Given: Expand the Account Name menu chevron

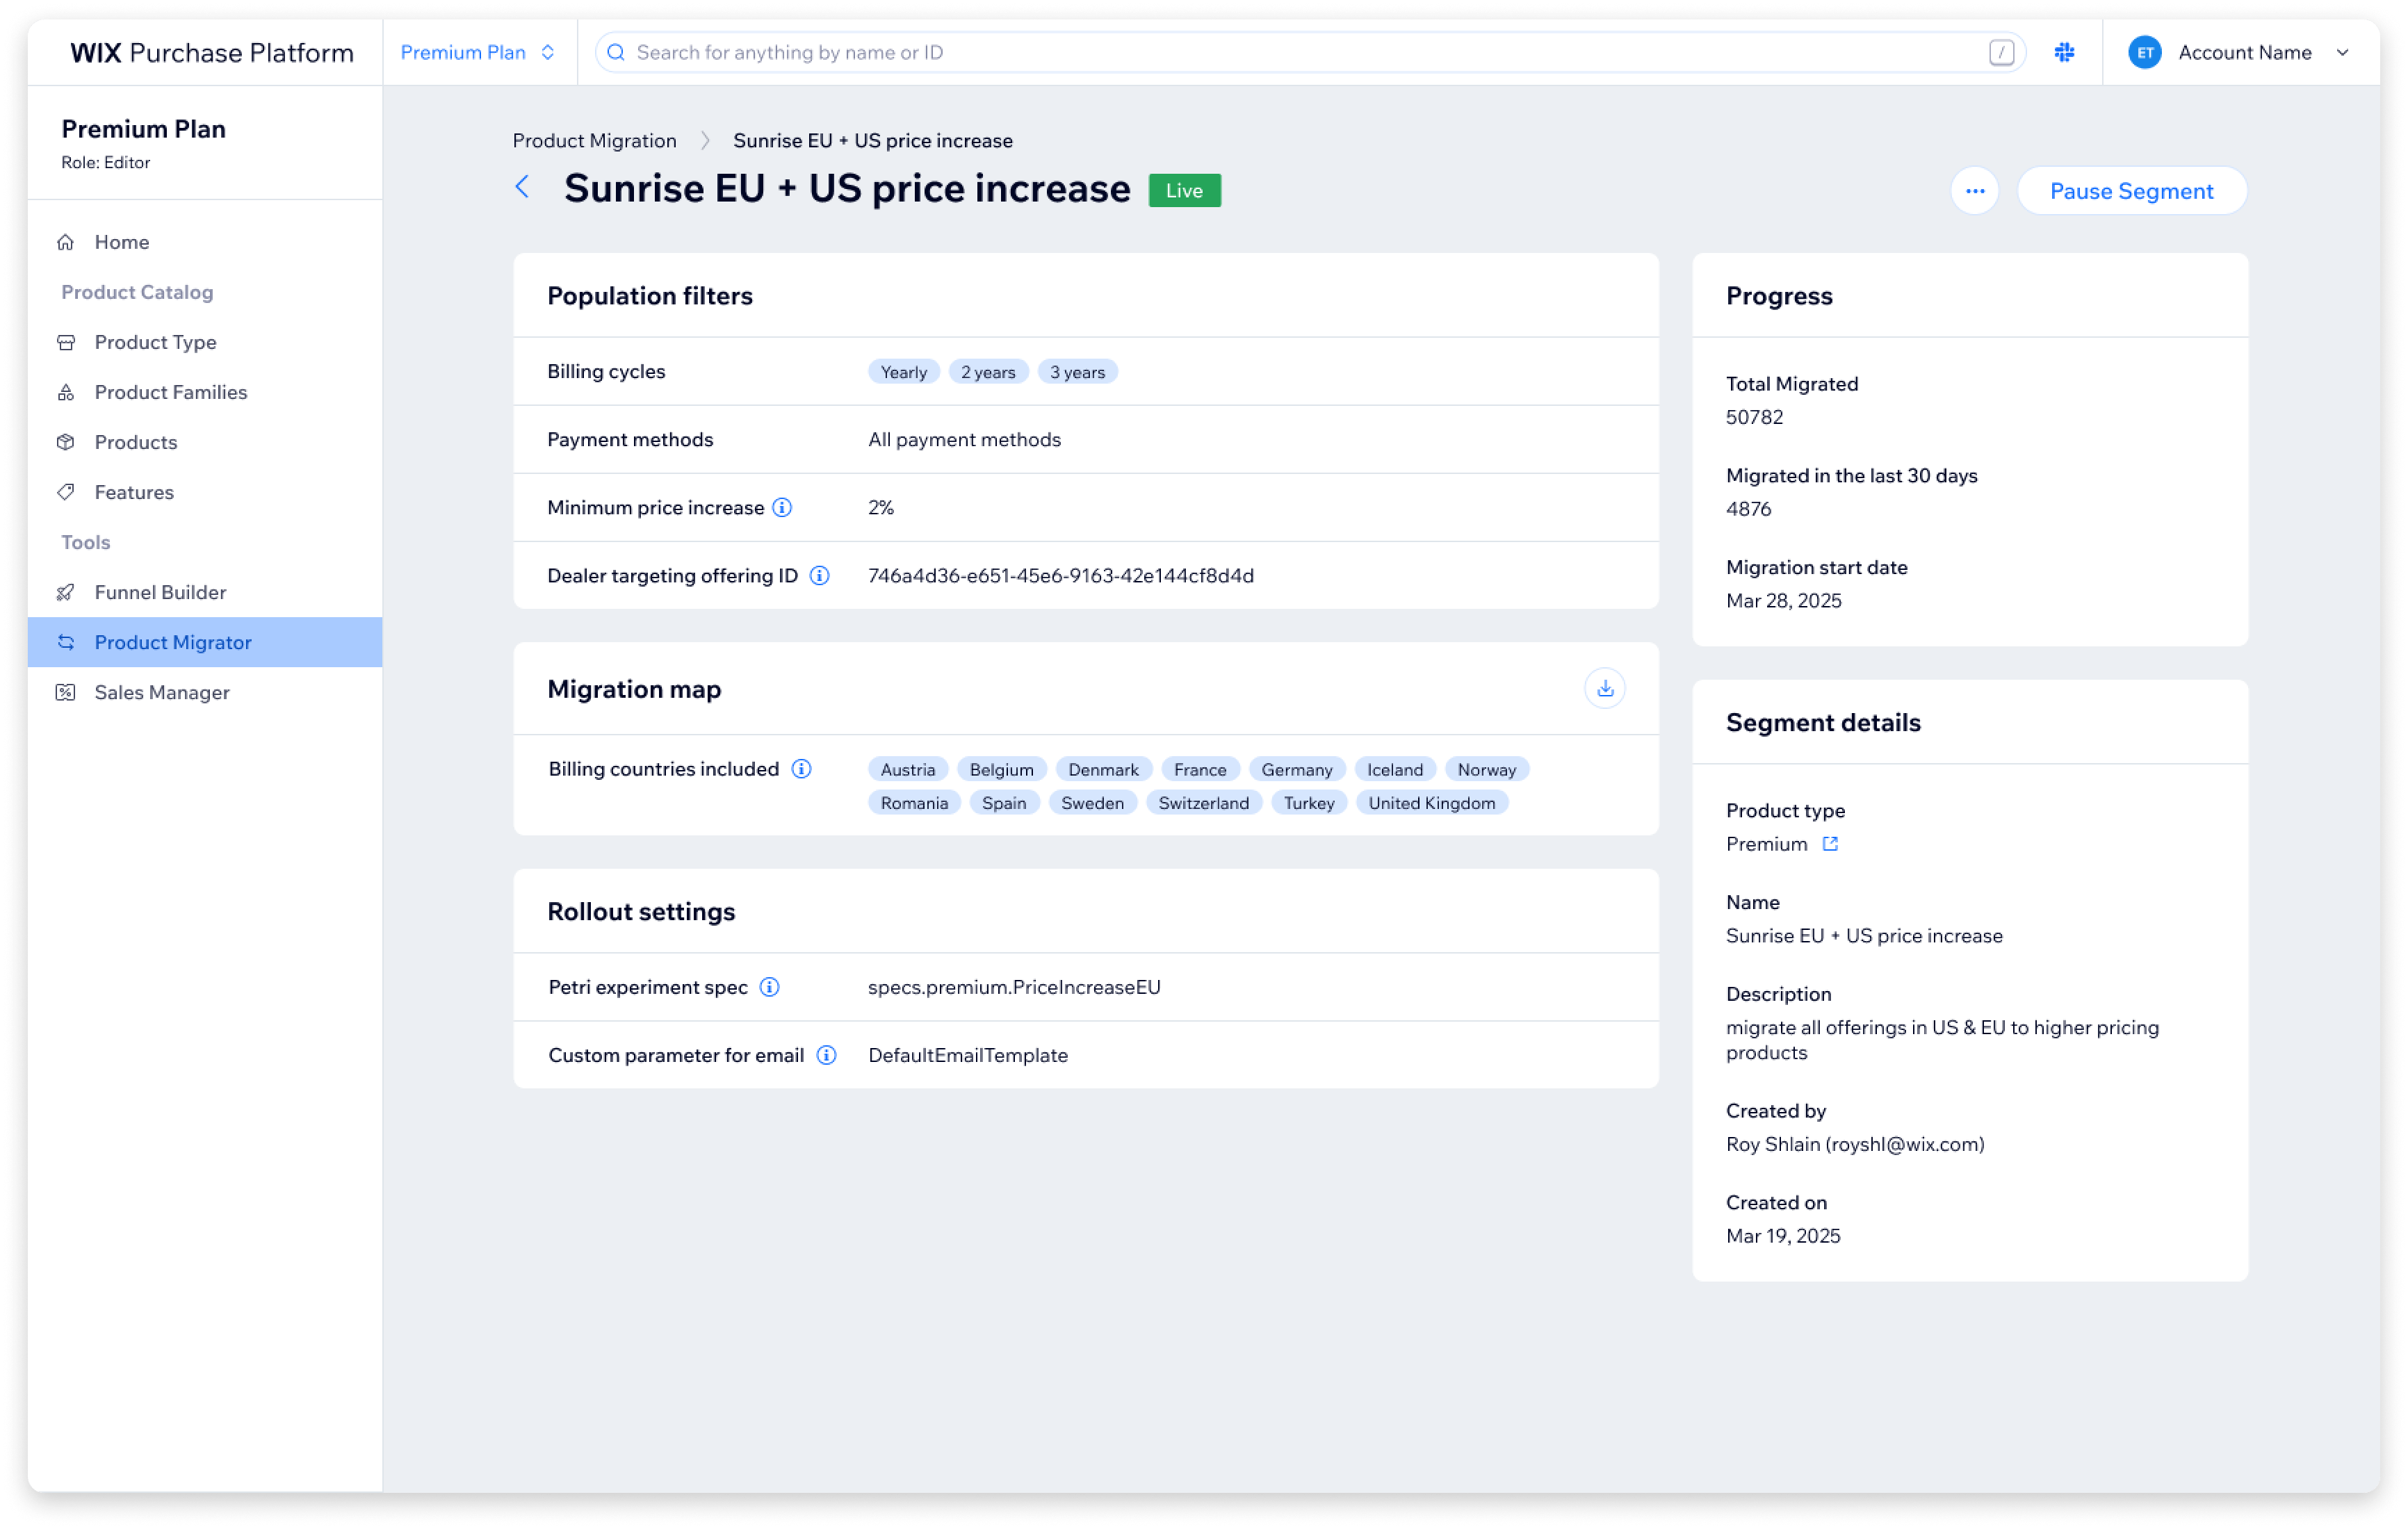Looking at the screenshot, I should (x=2342, y=52).
